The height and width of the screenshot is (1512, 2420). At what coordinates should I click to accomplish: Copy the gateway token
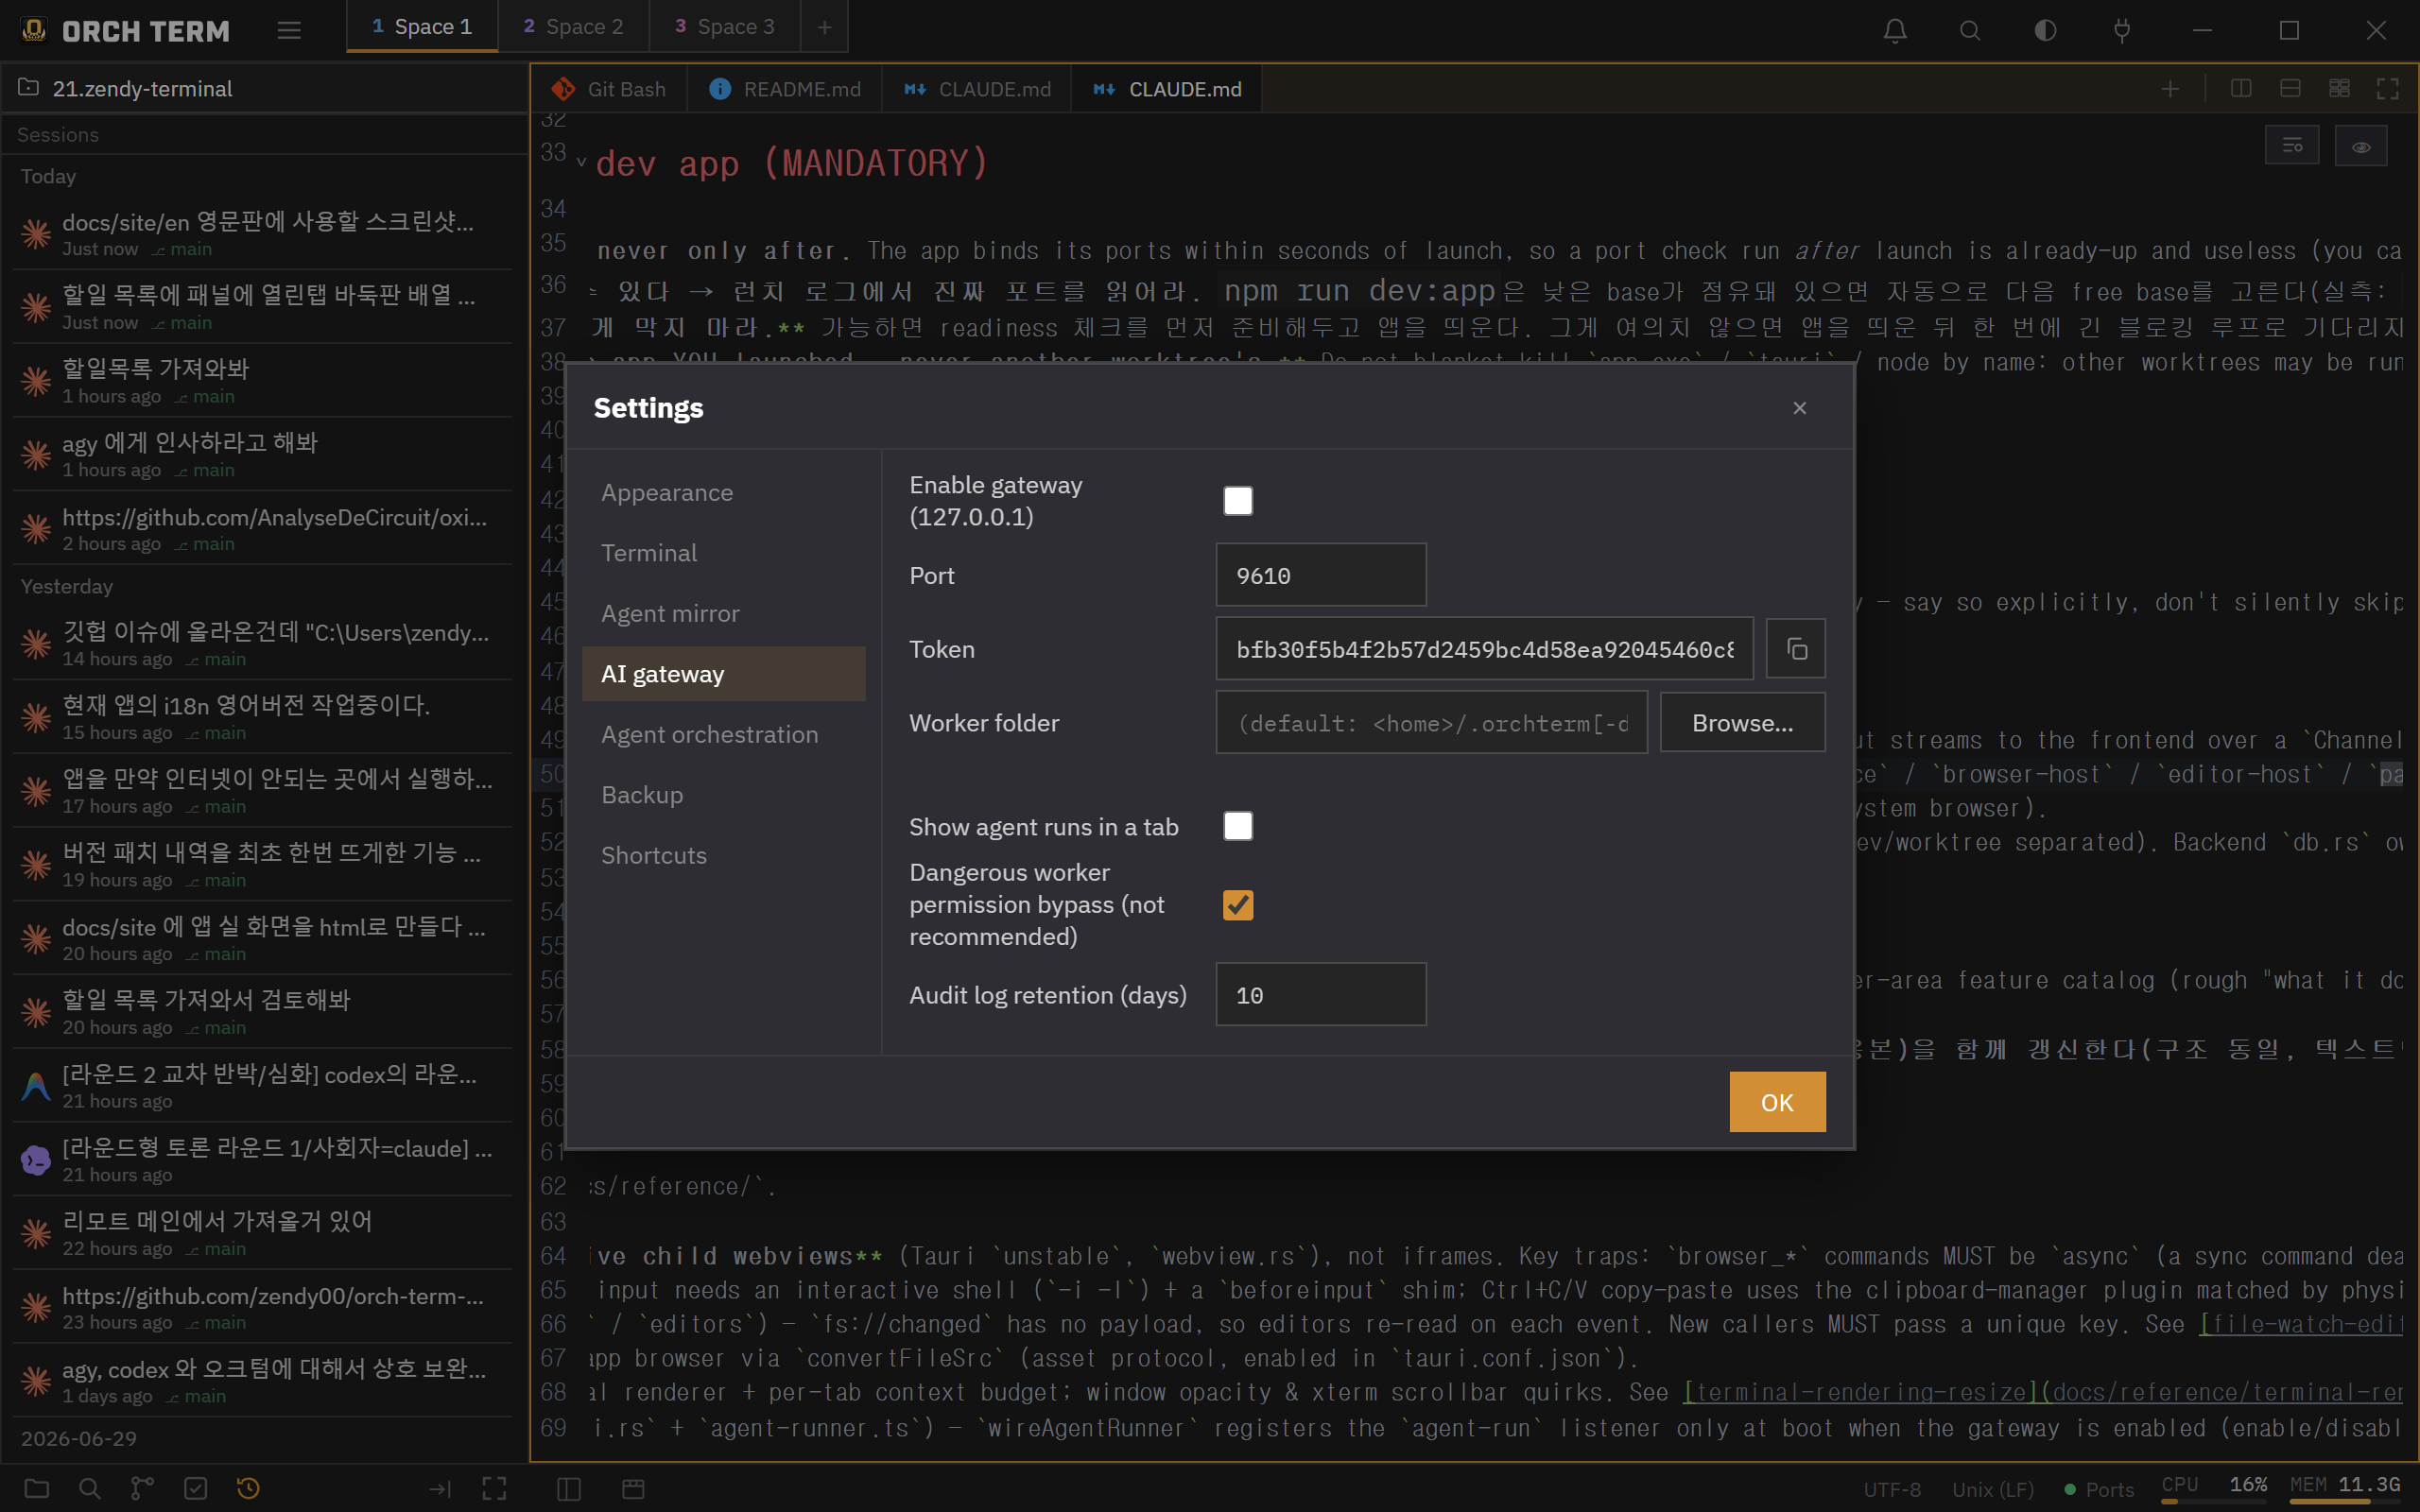(1796, 649)
